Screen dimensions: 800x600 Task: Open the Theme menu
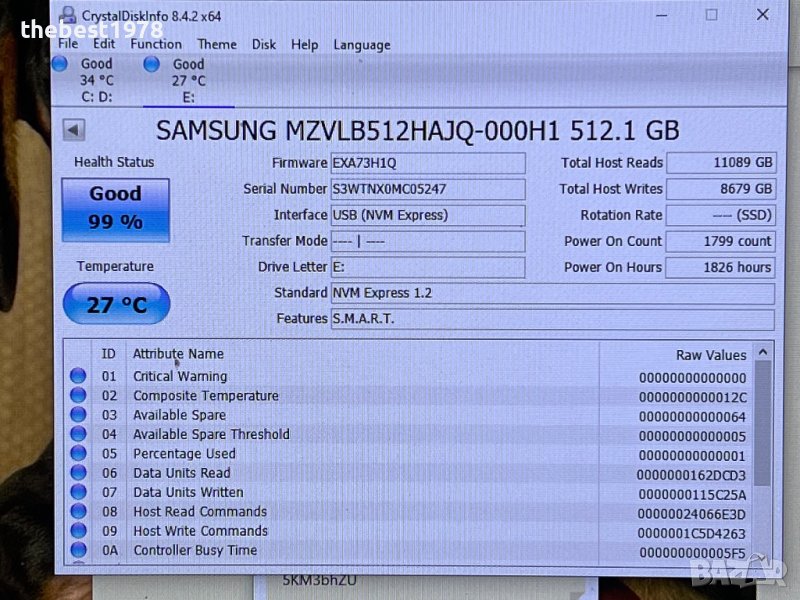217,44
